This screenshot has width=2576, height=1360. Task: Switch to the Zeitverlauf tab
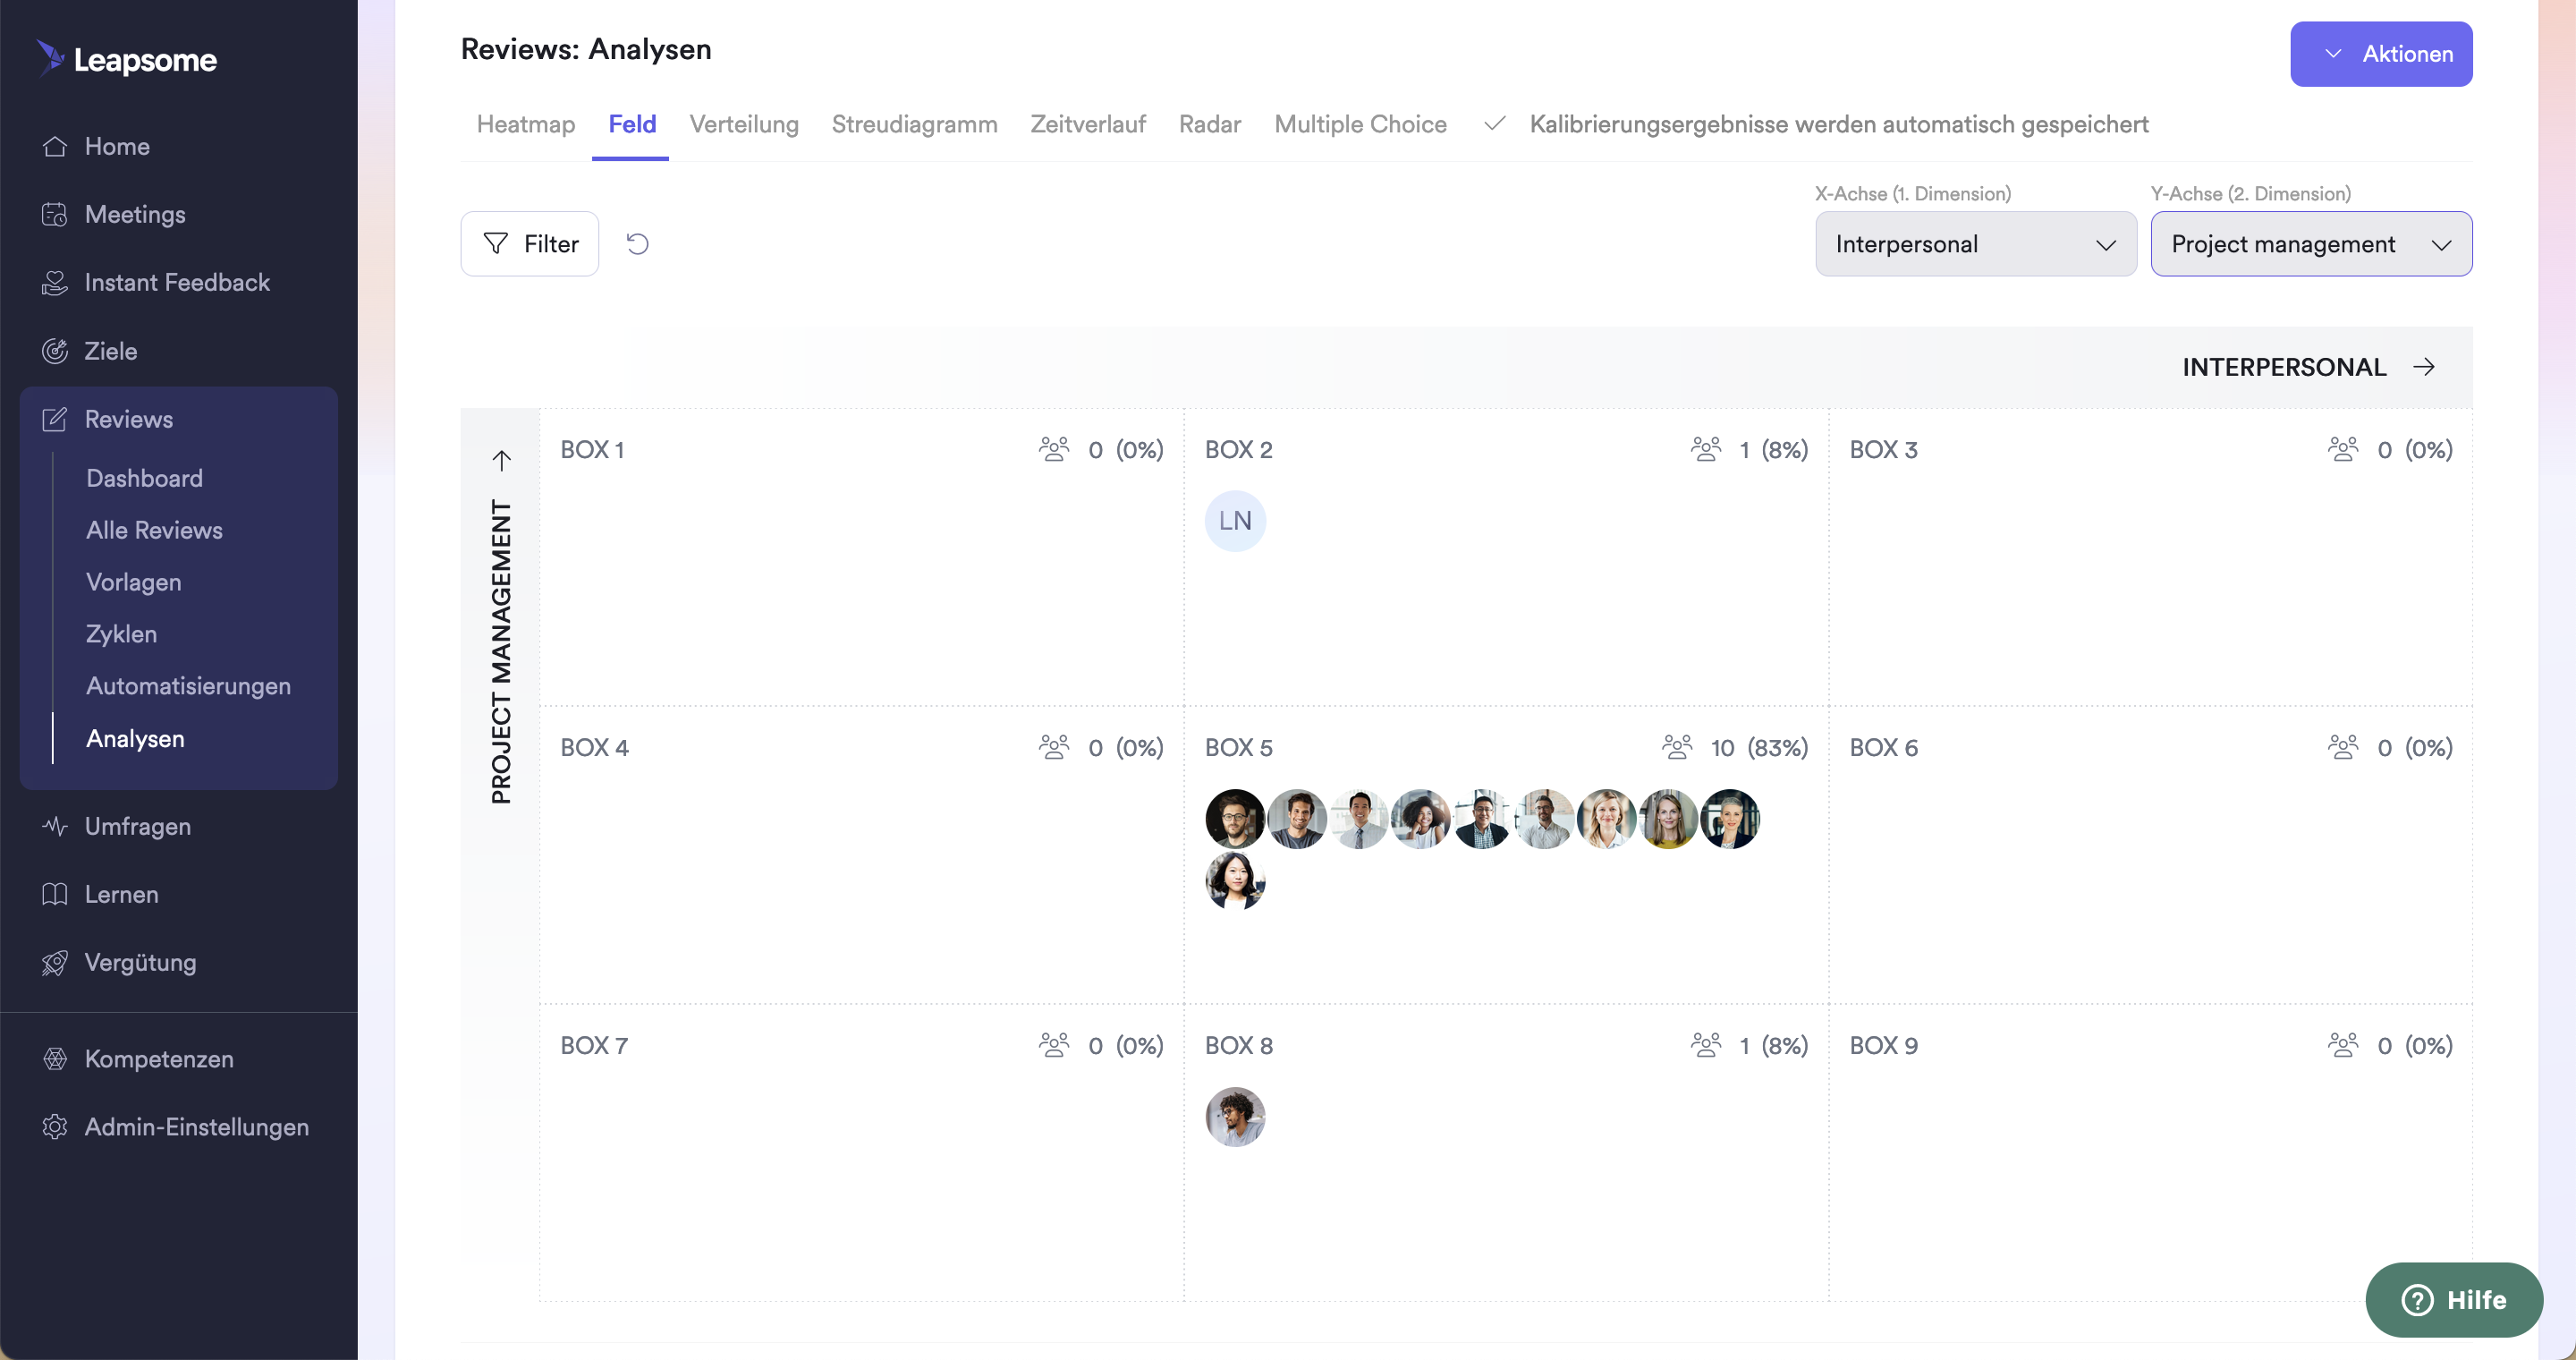1088,124
